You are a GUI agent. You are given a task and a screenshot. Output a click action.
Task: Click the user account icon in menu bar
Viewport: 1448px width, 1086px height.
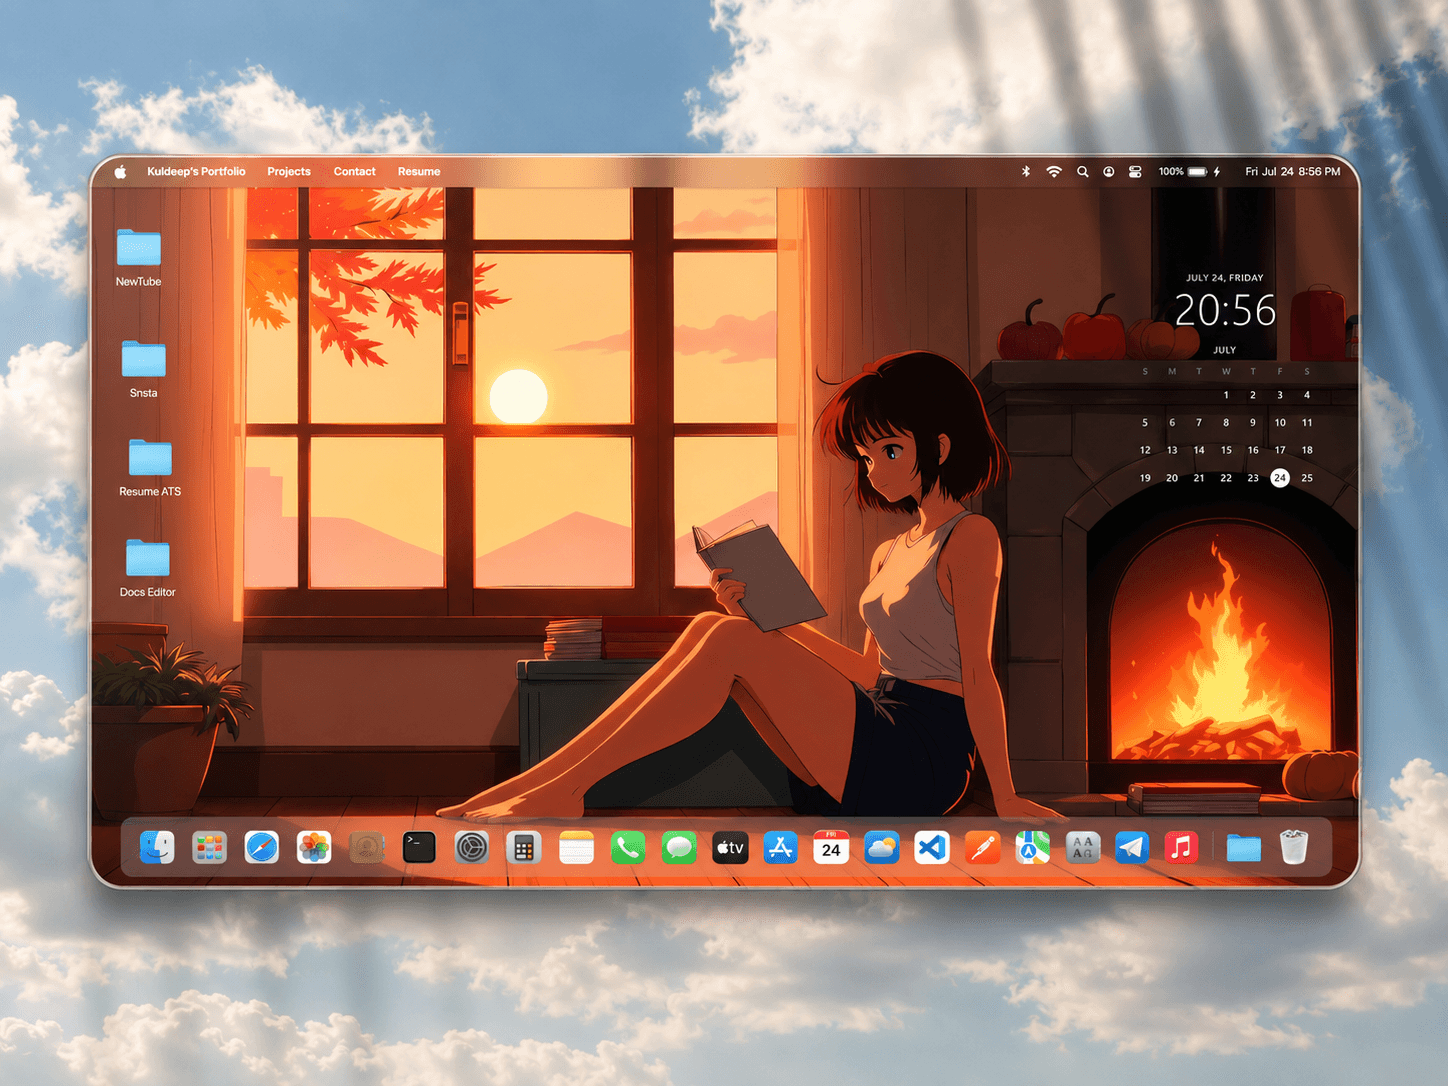(1109, 172)
